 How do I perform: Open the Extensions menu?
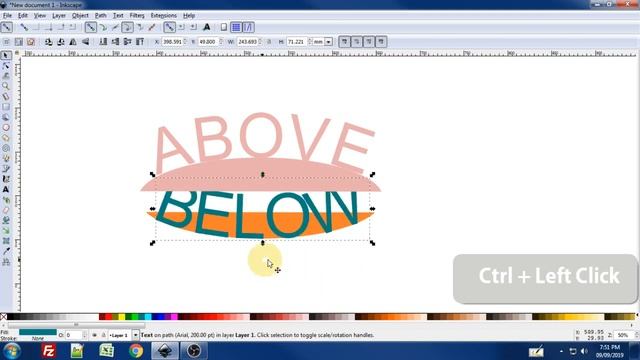[x=163, y=16]
